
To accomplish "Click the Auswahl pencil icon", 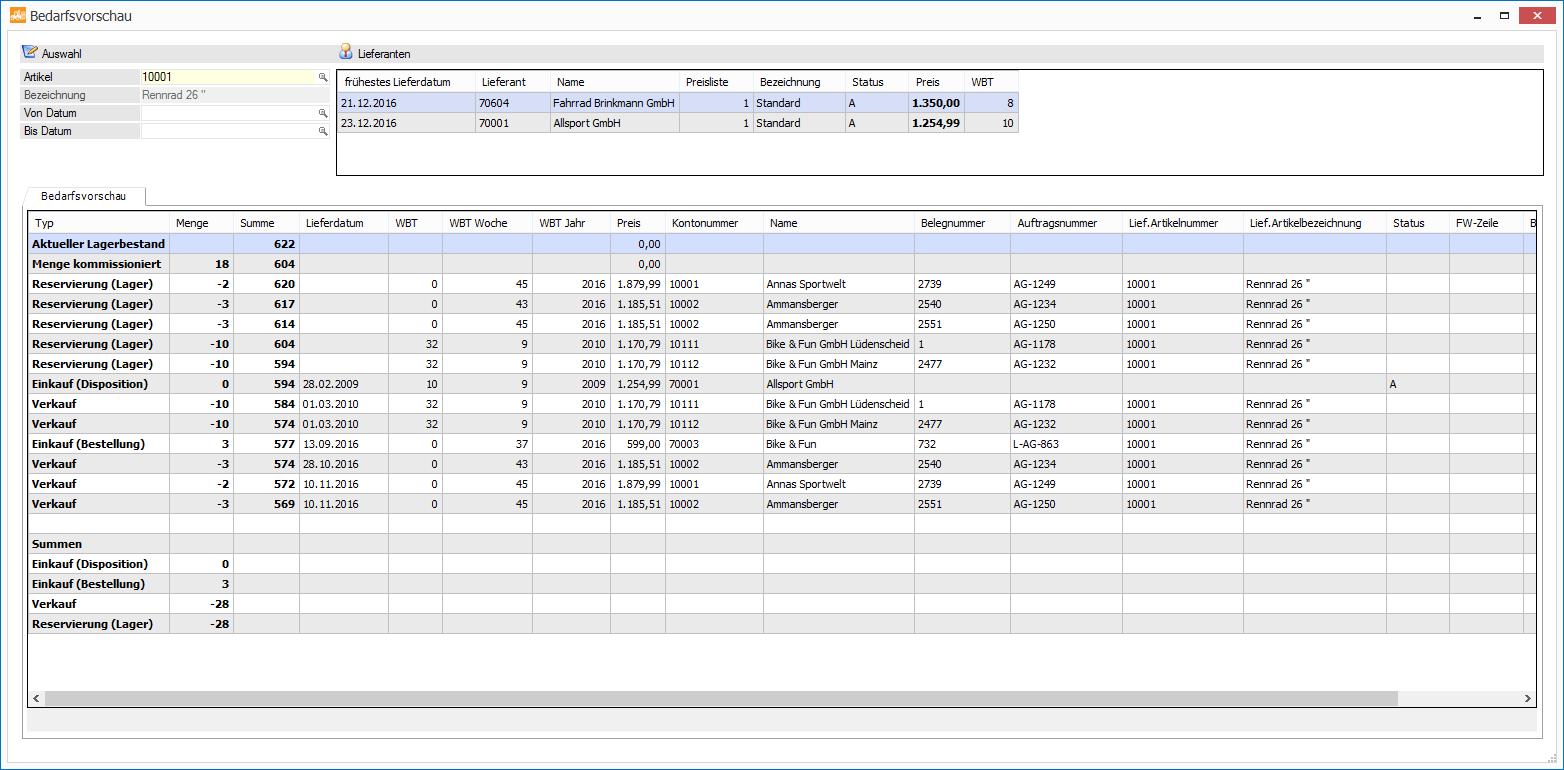I will click(29, 53).
